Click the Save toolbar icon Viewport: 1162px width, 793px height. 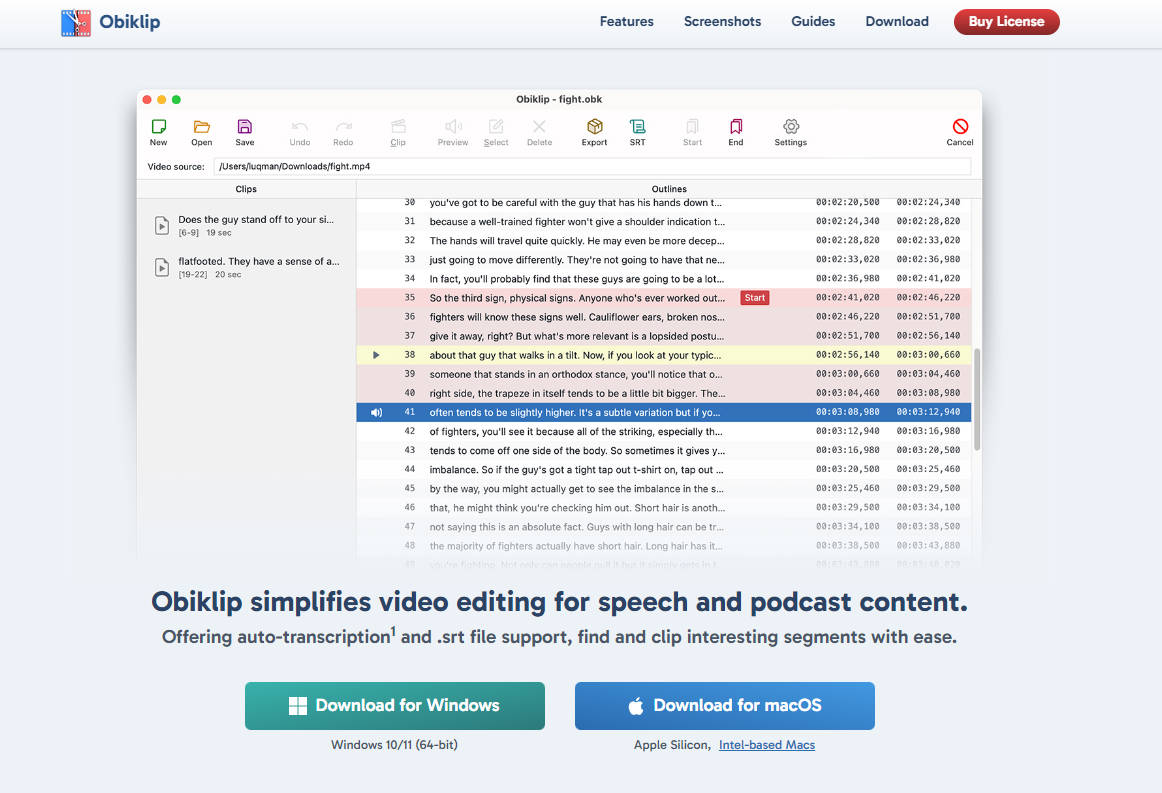pyautogui.click(x=245, y=127)
